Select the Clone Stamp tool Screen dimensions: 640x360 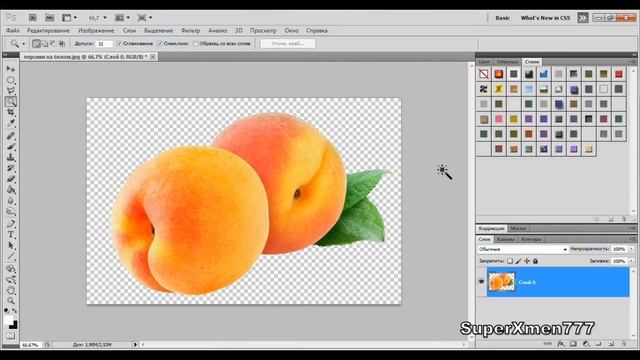coord(11,158)
